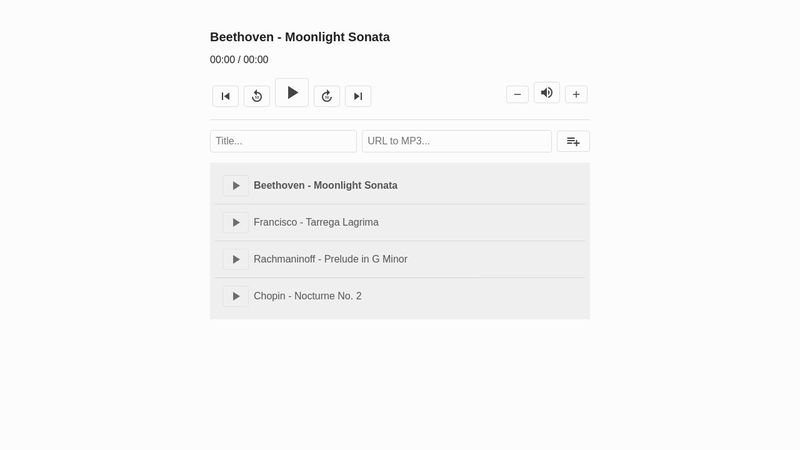Skip to the next track
The width and height of the screenshot is (800, 450).
pyautogui.click(x=358, y=96)
